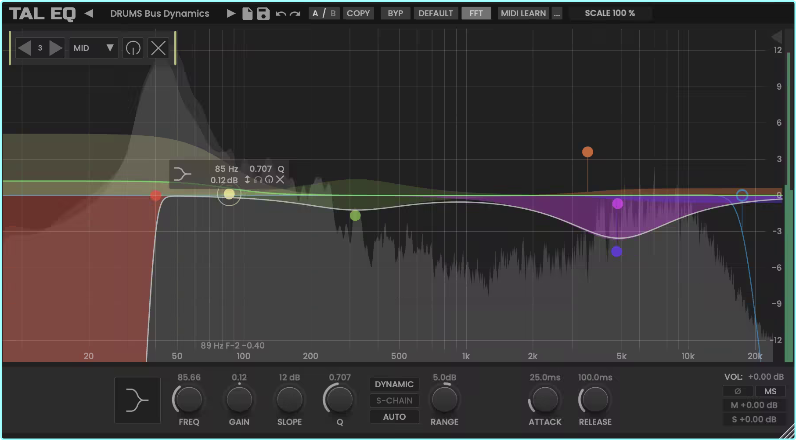This screenshot has width=796, height=440.
Task: Redo the last change
Action: point(295,14)
